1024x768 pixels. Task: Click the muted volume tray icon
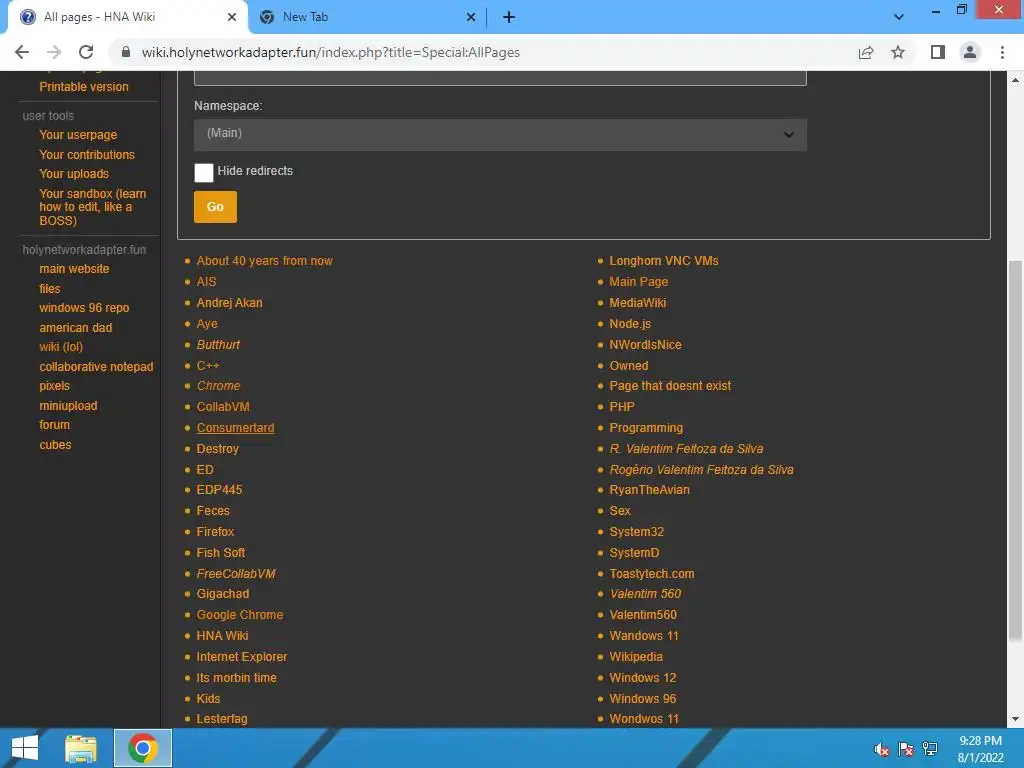882,750
